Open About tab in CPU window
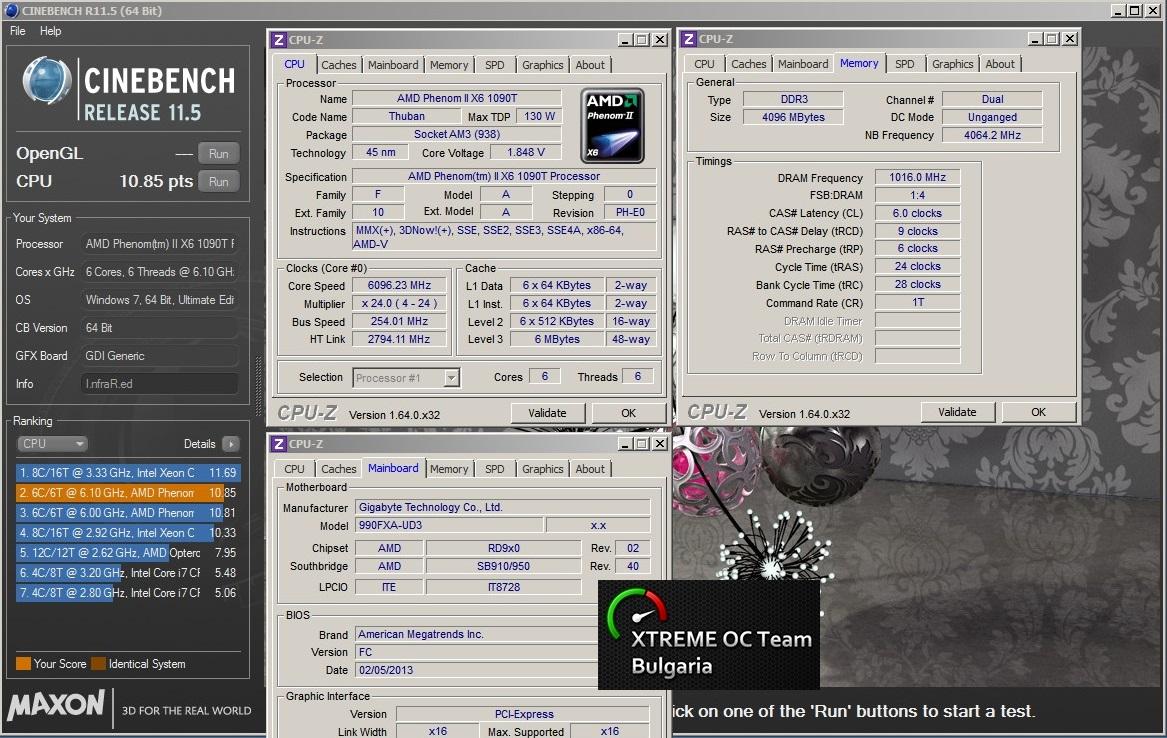This screenshot has width=1167, height=738. click(590, 65)
